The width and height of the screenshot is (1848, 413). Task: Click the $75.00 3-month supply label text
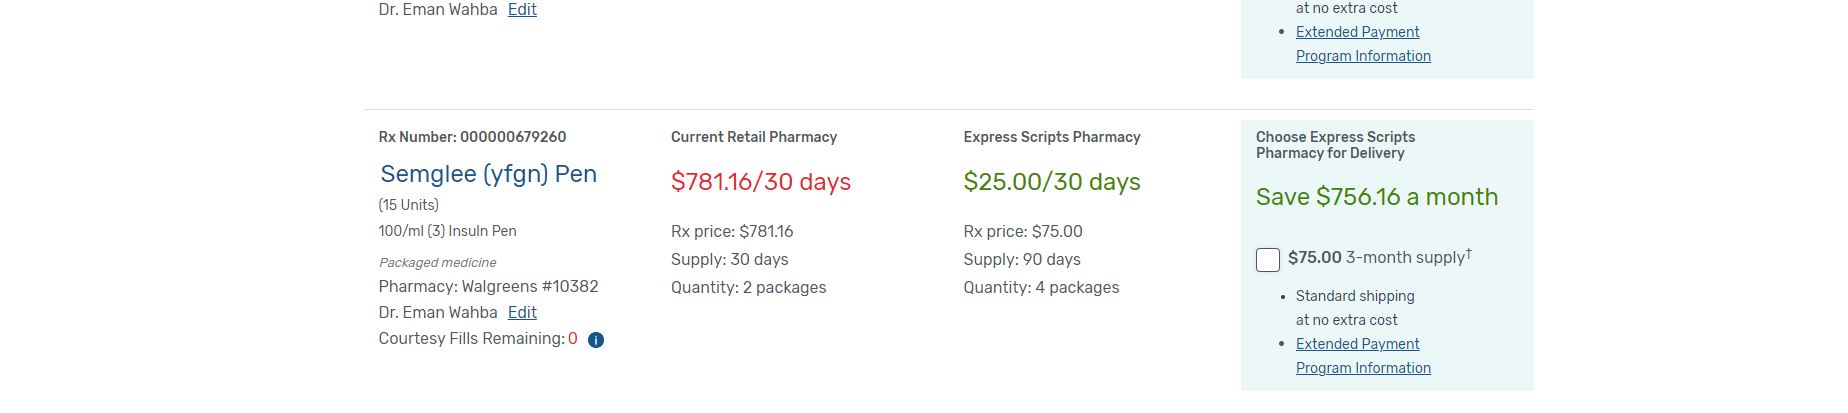point(1379,257)
